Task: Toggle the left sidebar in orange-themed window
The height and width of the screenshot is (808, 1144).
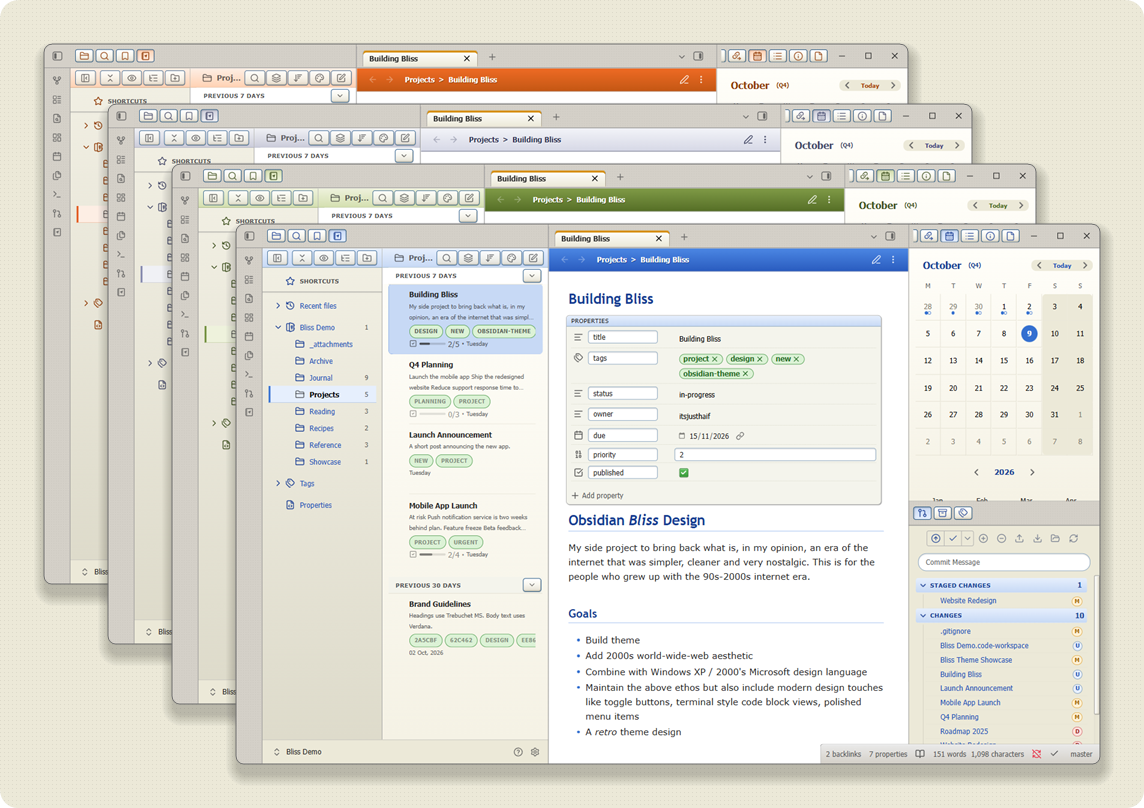Action: (58, 55)
